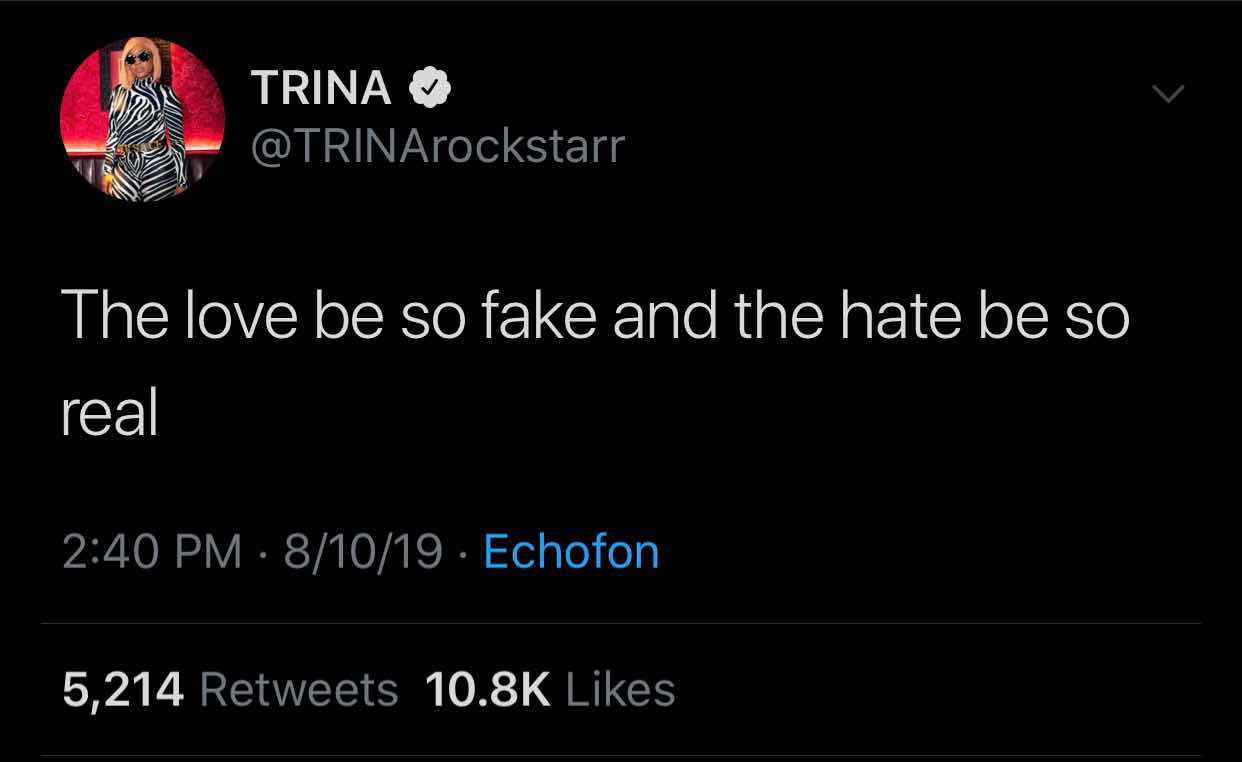The height and width of the screenshot is (762, 1242).
Task: View the Likes label list
Action: coord(620,690)
